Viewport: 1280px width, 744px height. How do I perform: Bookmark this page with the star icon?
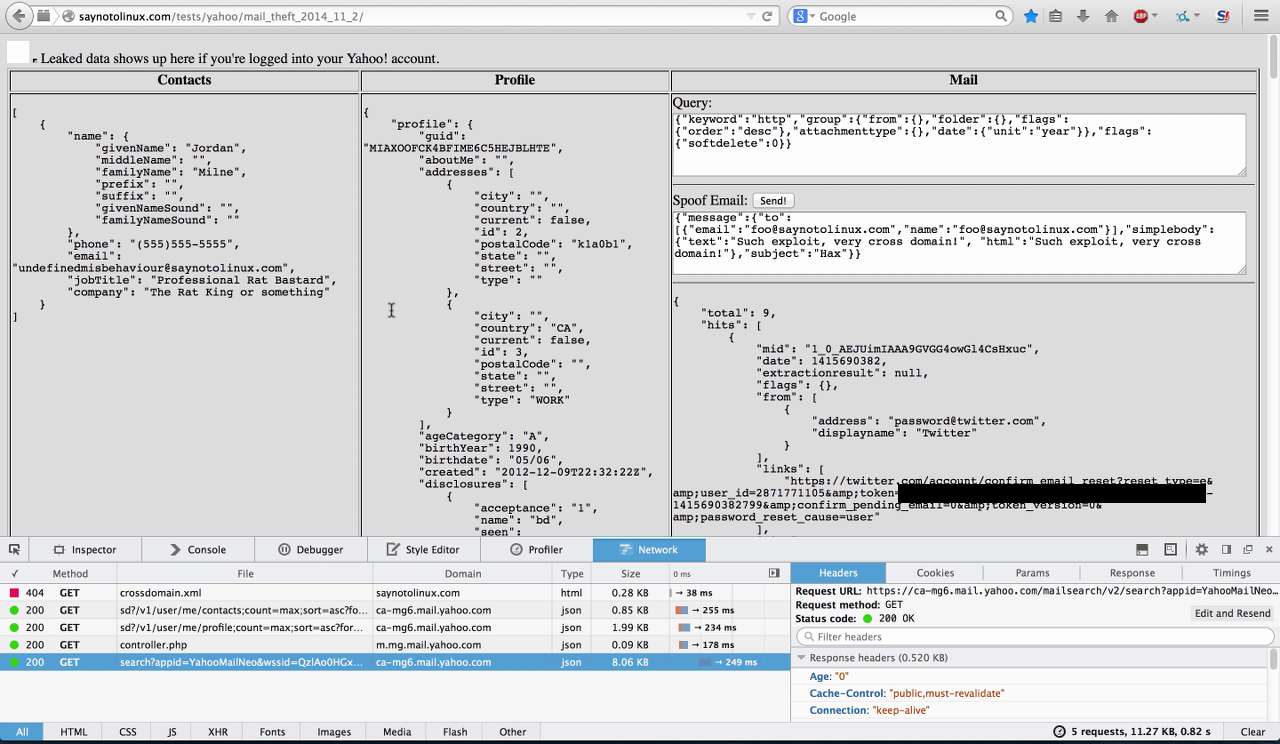(1031, 16)
